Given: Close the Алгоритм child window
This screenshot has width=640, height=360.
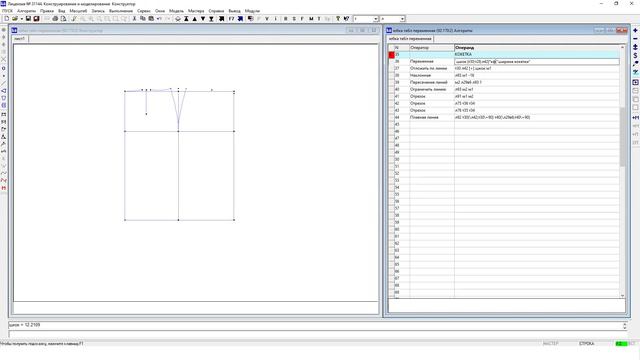Looking at the screenshot, I should (x=622, y=31).
